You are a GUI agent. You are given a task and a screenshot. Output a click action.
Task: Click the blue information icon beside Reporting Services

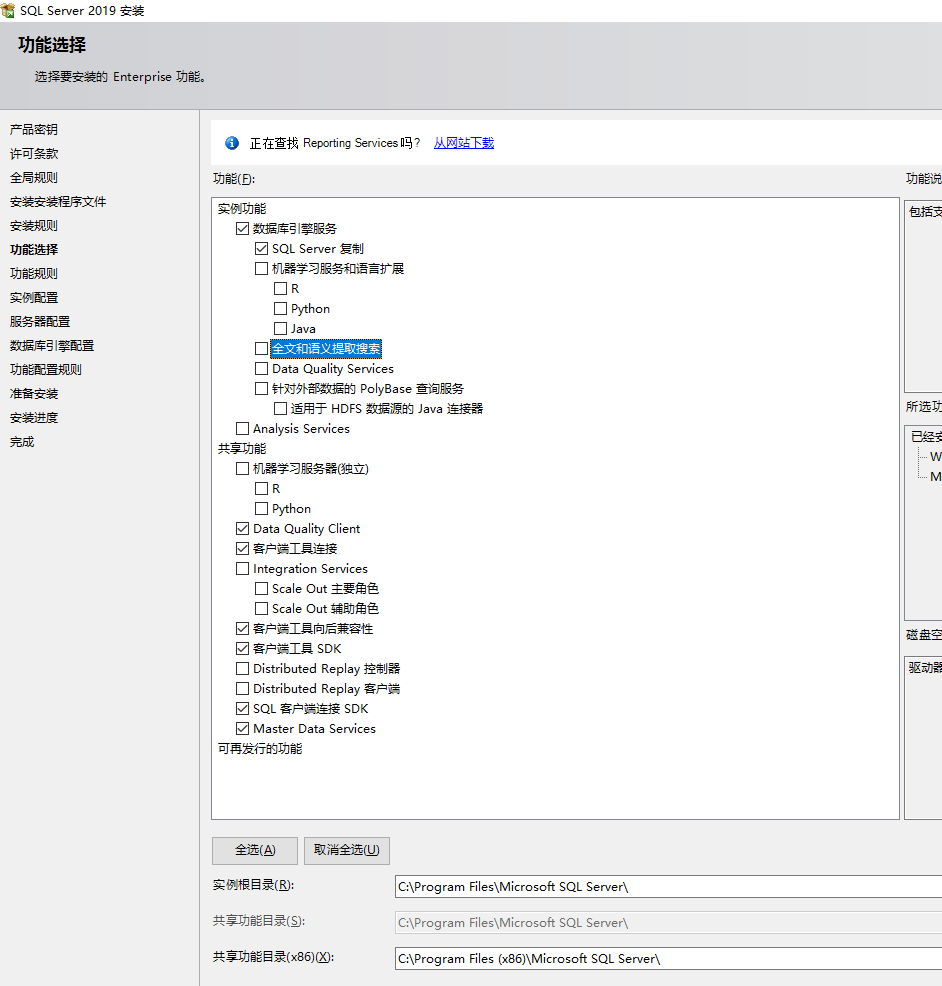coord(231,143)
